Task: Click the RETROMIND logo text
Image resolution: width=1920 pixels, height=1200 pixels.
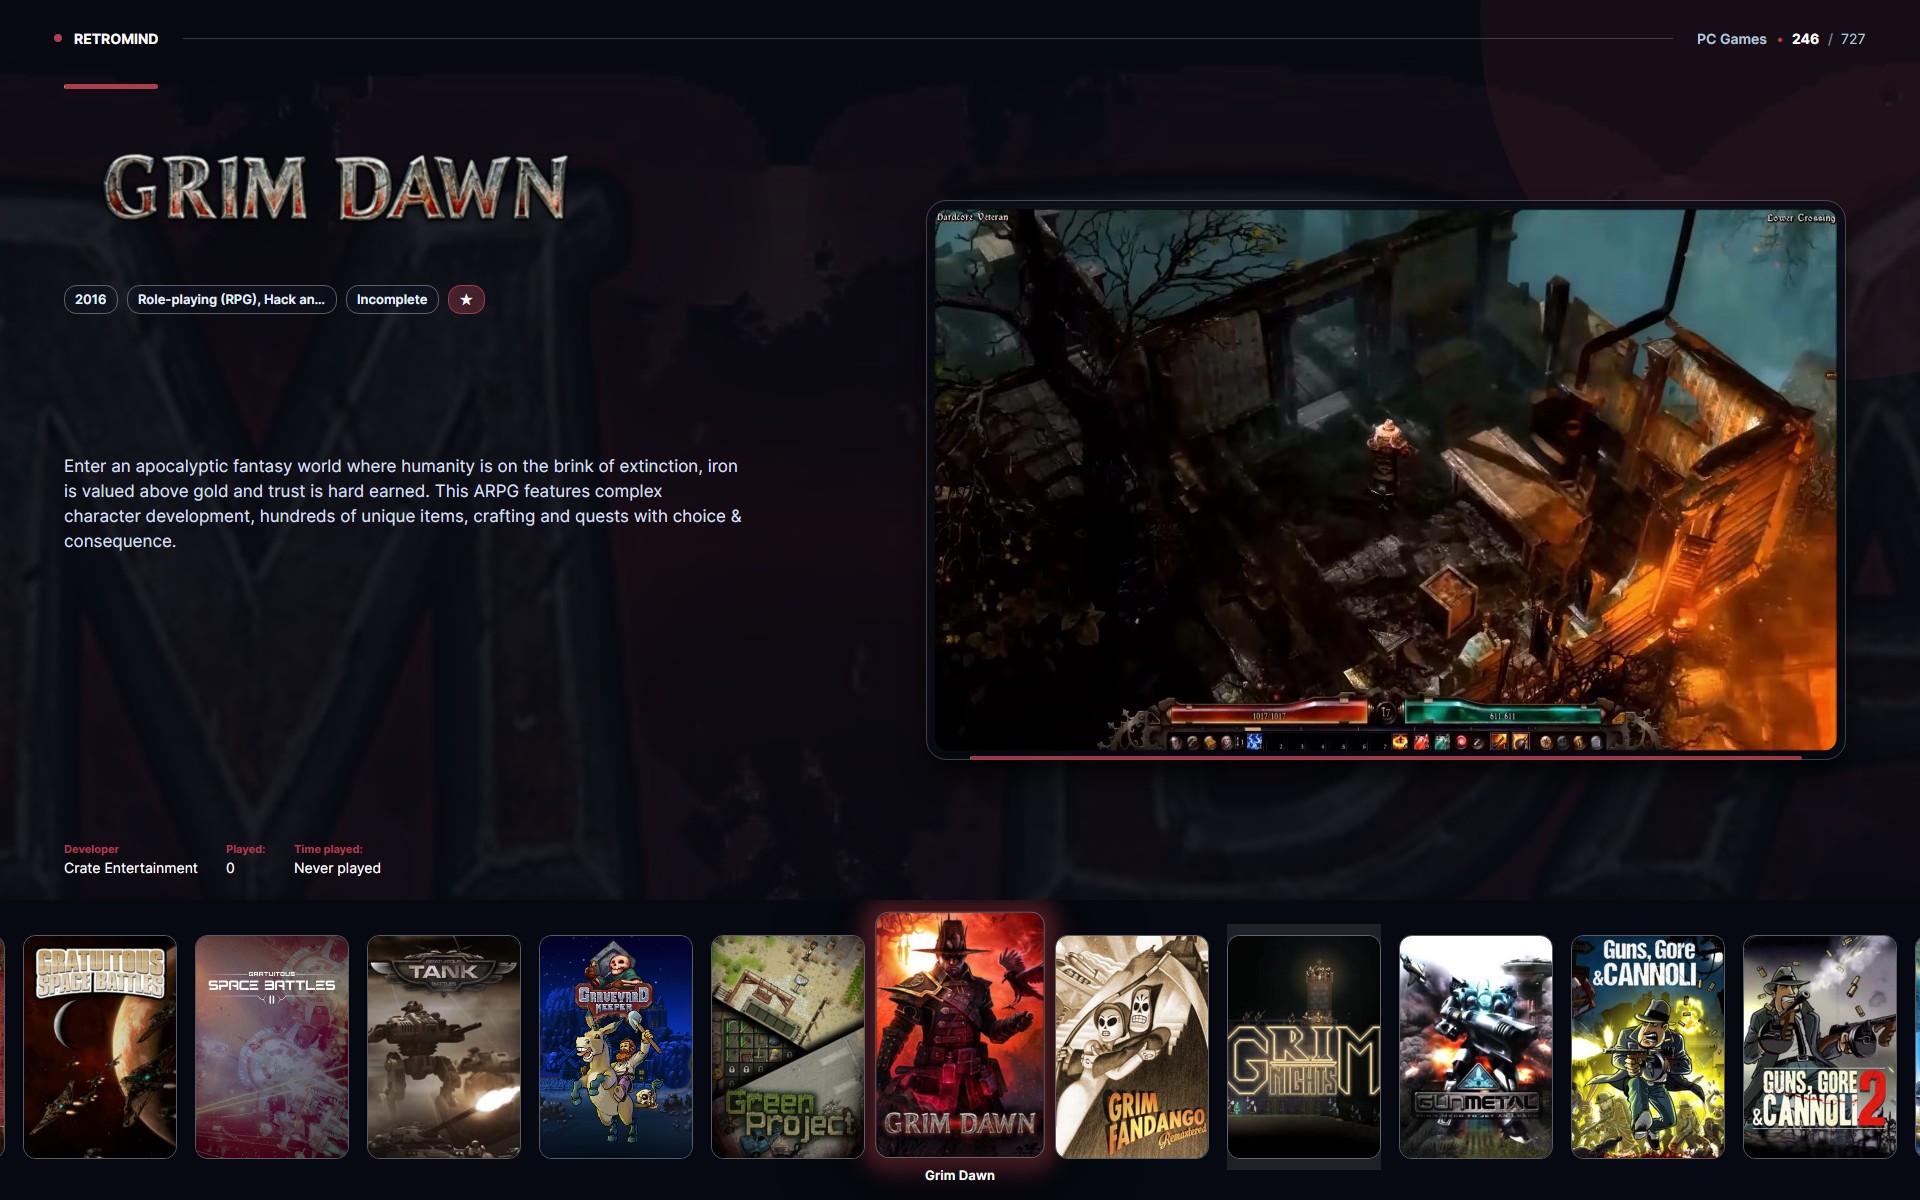Action: (x=116, y=39)
